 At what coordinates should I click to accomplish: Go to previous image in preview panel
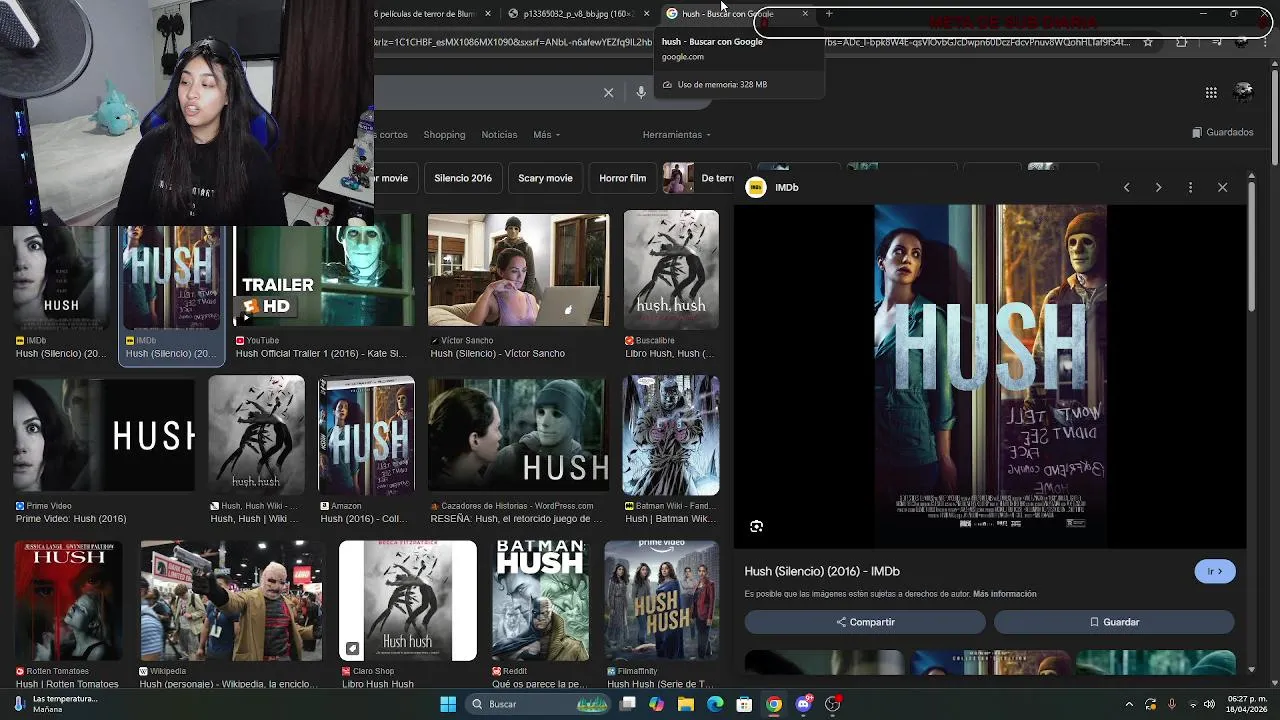[x=1126, y=187]
